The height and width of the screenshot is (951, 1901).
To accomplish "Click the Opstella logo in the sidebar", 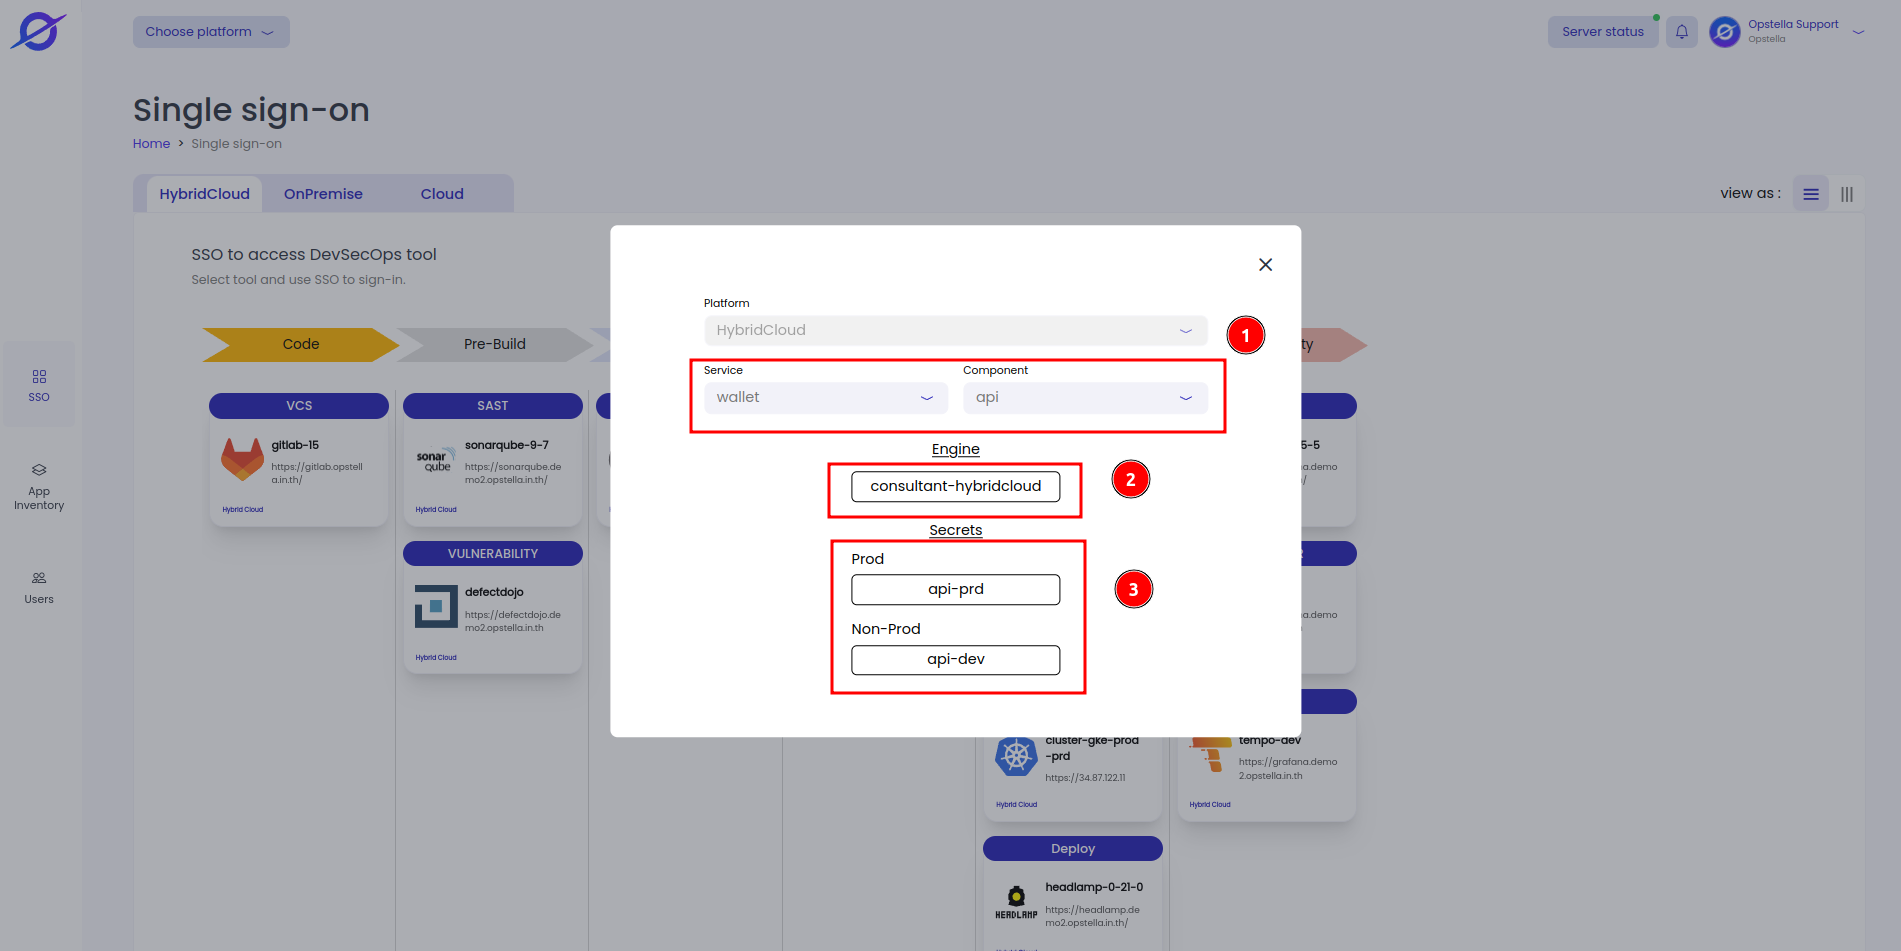I will pyautogui.click(x=38, y=31).
